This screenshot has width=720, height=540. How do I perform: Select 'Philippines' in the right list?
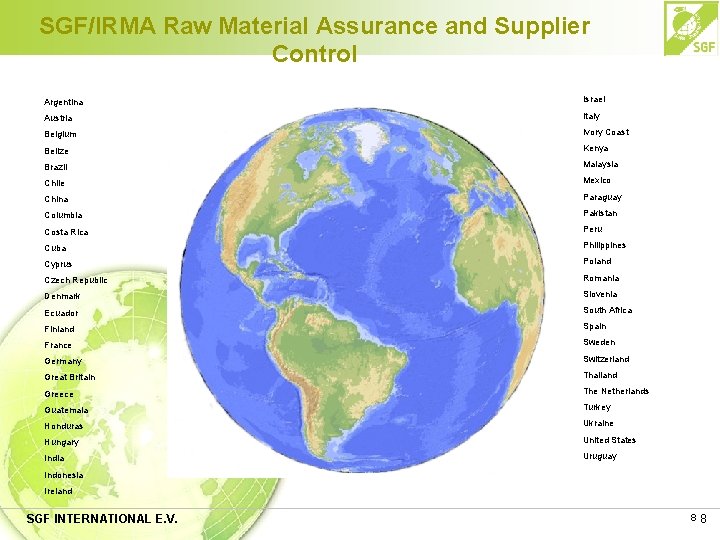click(x=604, y=245)
